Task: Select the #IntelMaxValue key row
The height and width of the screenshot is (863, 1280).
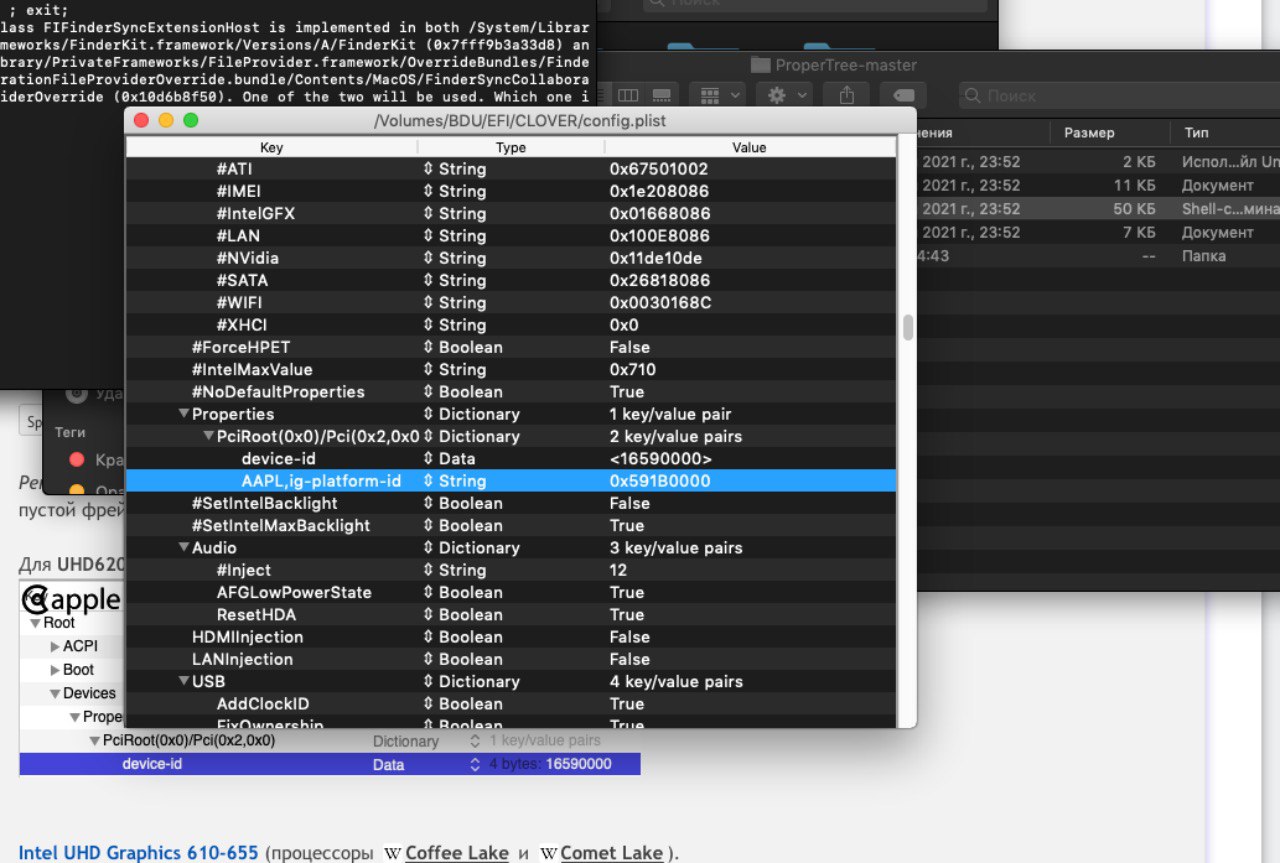Action: pyautogui.click(x=510, y=369)
